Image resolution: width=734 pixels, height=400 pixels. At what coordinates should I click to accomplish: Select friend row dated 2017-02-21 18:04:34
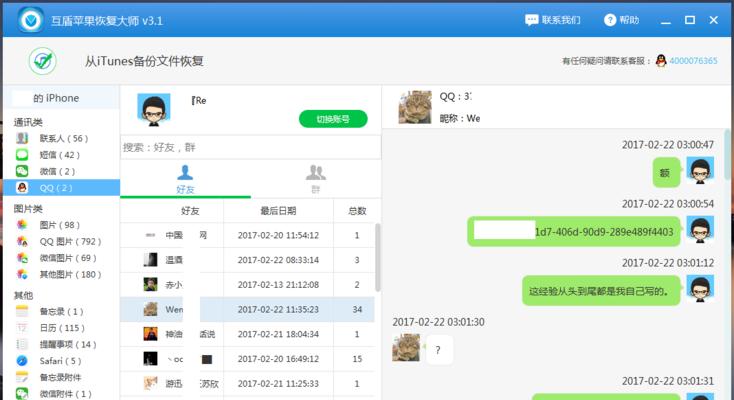pos(248,334)
